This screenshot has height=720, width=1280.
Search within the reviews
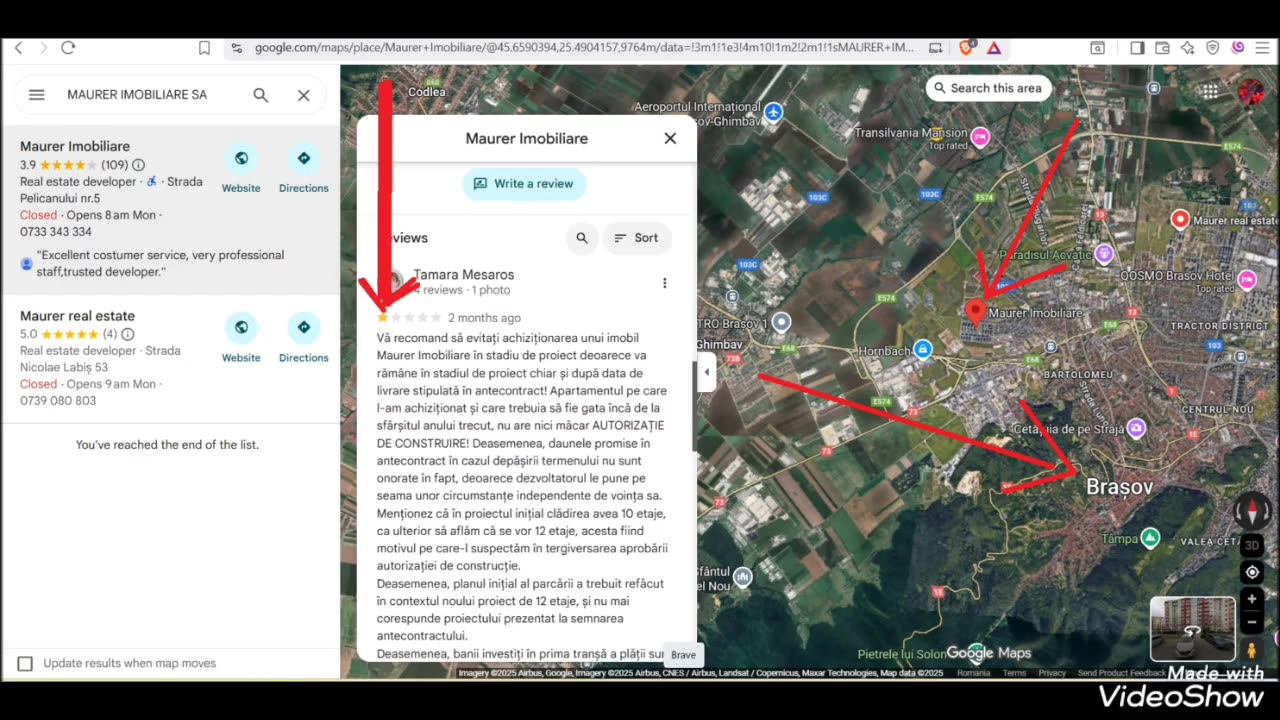[x=582, y=238]
